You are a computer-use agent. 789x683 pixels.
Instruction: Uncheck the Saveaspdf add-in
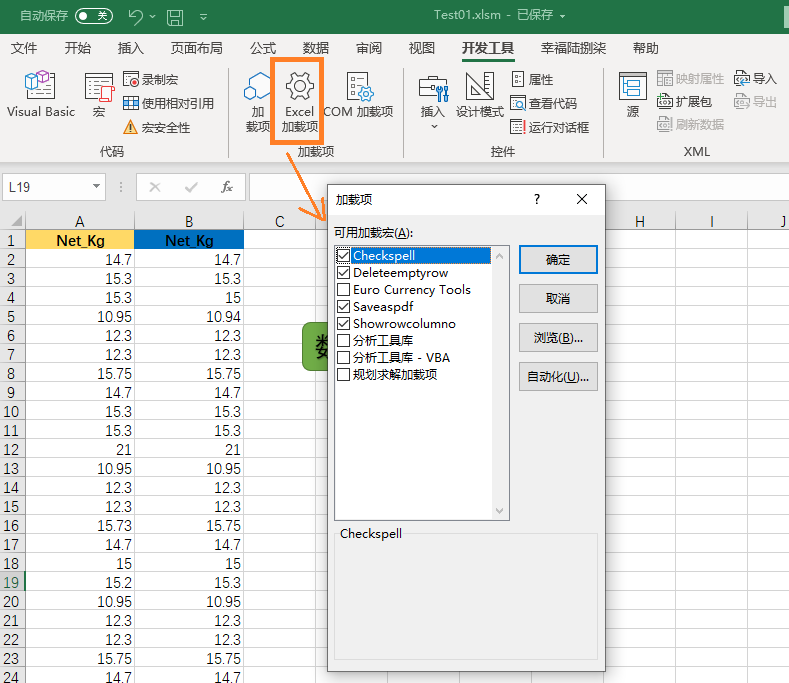(x=344, y=307)
